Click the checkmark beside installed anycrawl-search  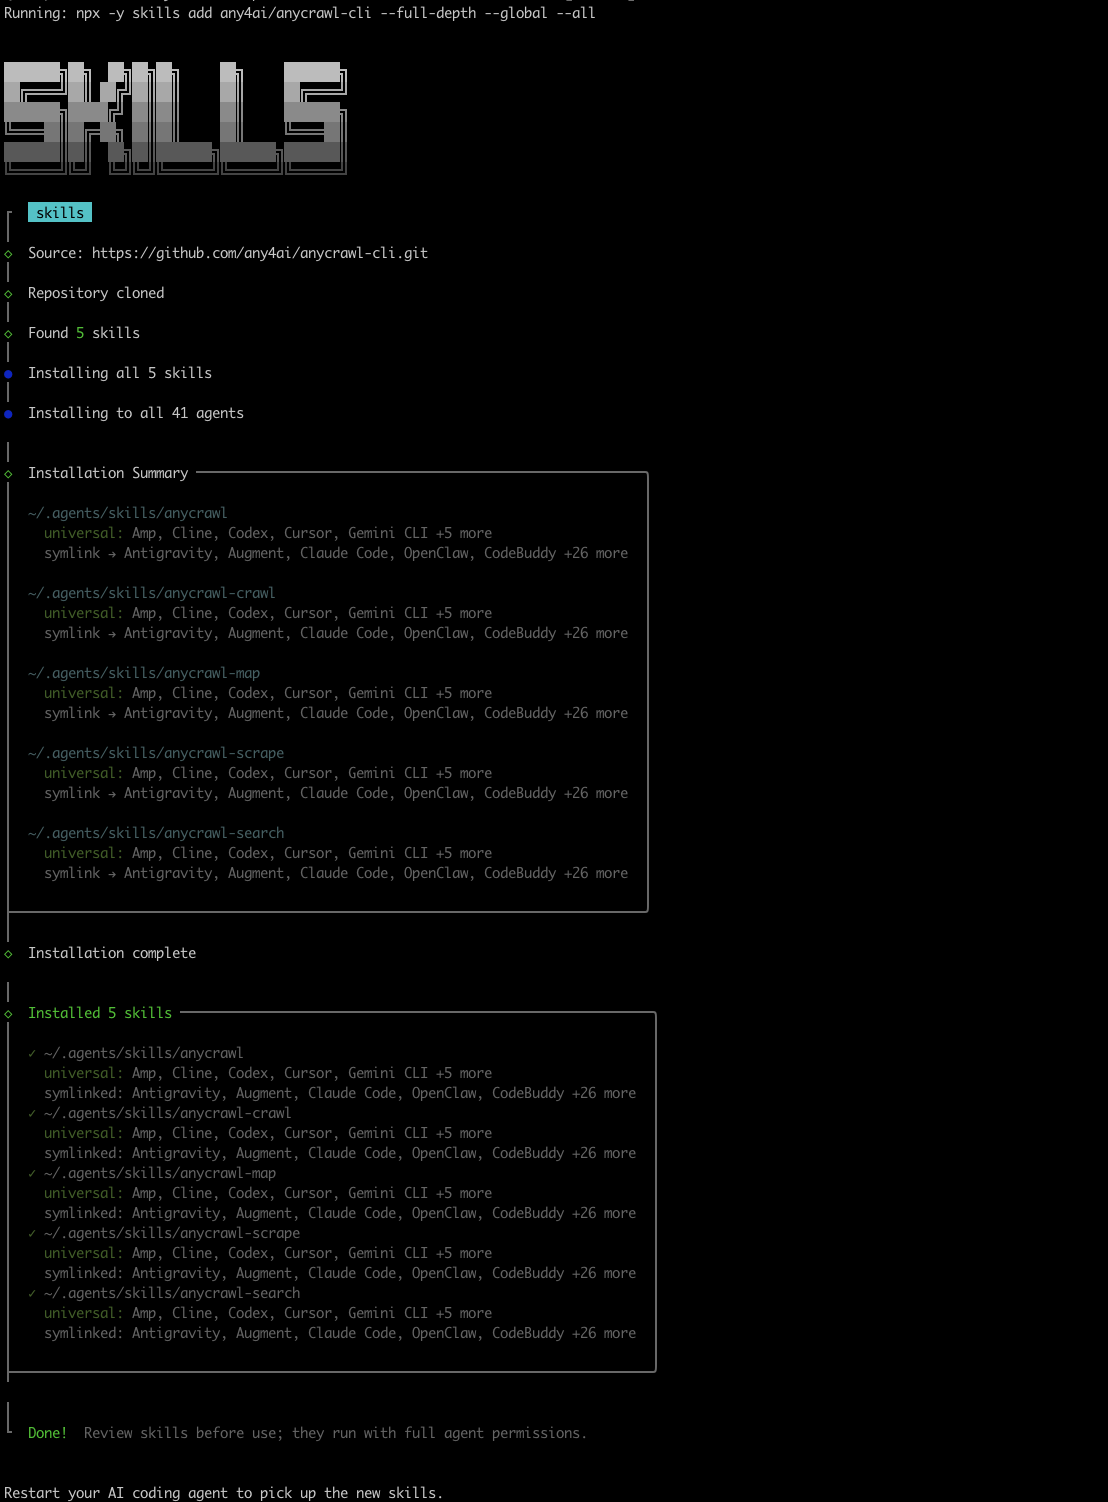point(32,1293)
